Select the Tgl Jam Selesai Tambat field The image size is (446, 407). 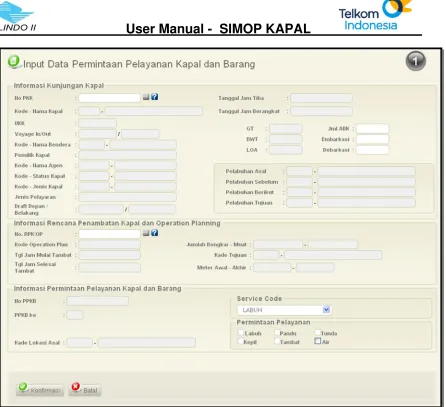pos(109,268)
